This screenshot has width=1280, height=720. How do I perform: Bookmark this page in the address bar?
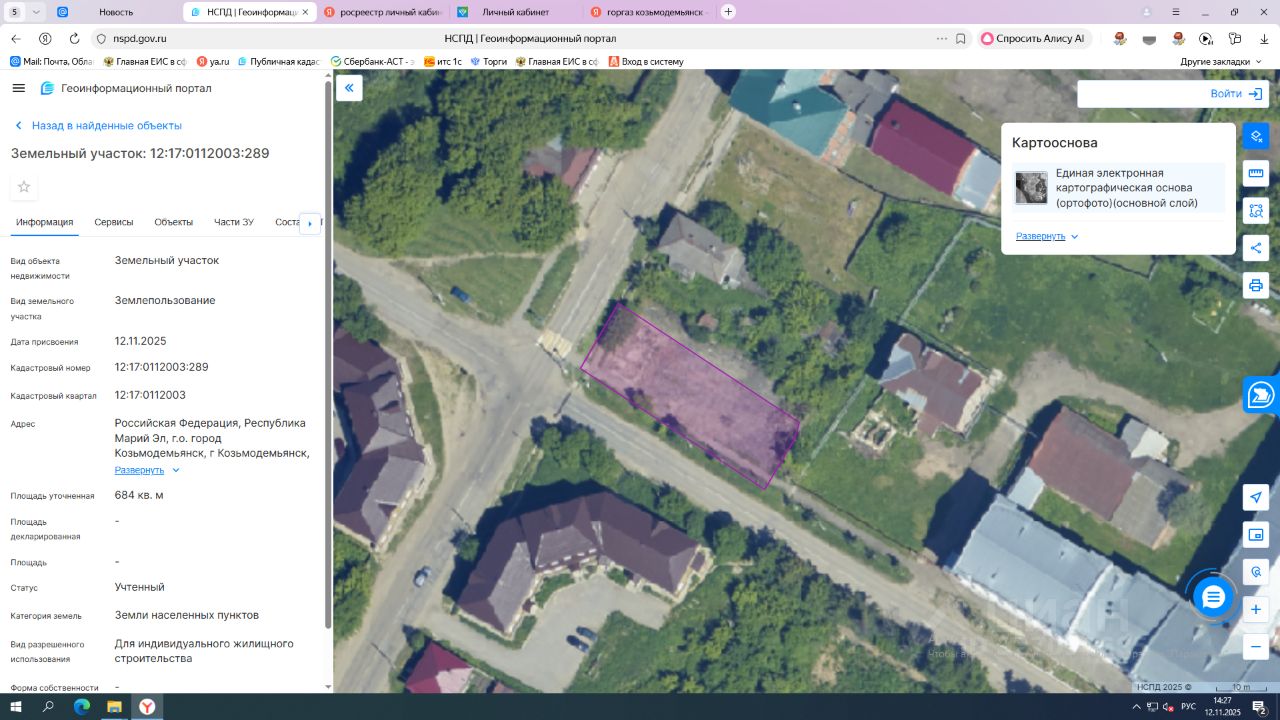click(x=961, y=38)
